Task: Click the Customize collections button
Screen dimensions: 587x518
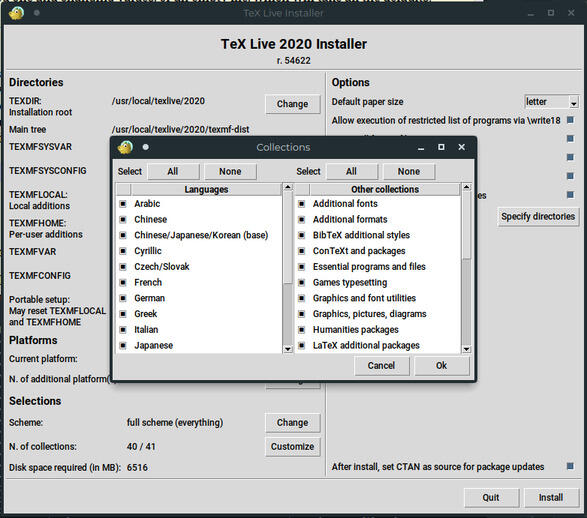Action: point(293,447)
